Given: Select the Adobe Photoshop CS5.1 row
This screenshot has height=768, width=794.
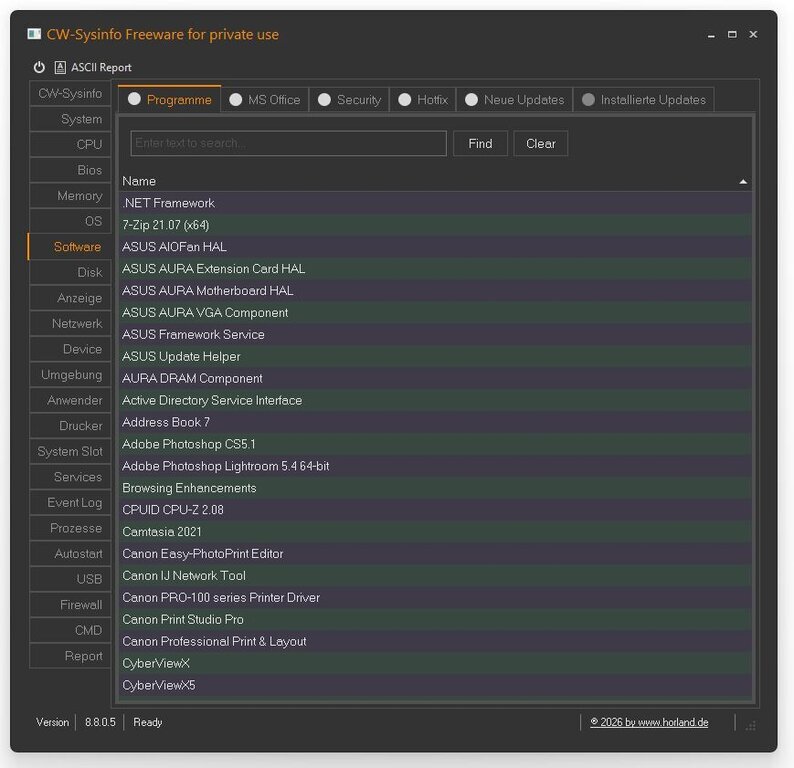Looking at the screenshot, I should click(x=189, y=444).
